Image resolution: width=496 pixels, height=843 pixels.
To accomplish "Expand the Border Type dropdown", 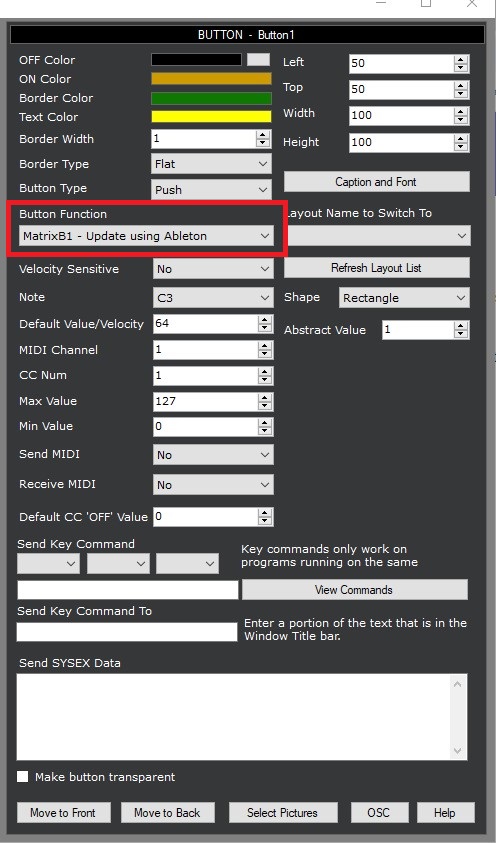I will tap(211, 164).
